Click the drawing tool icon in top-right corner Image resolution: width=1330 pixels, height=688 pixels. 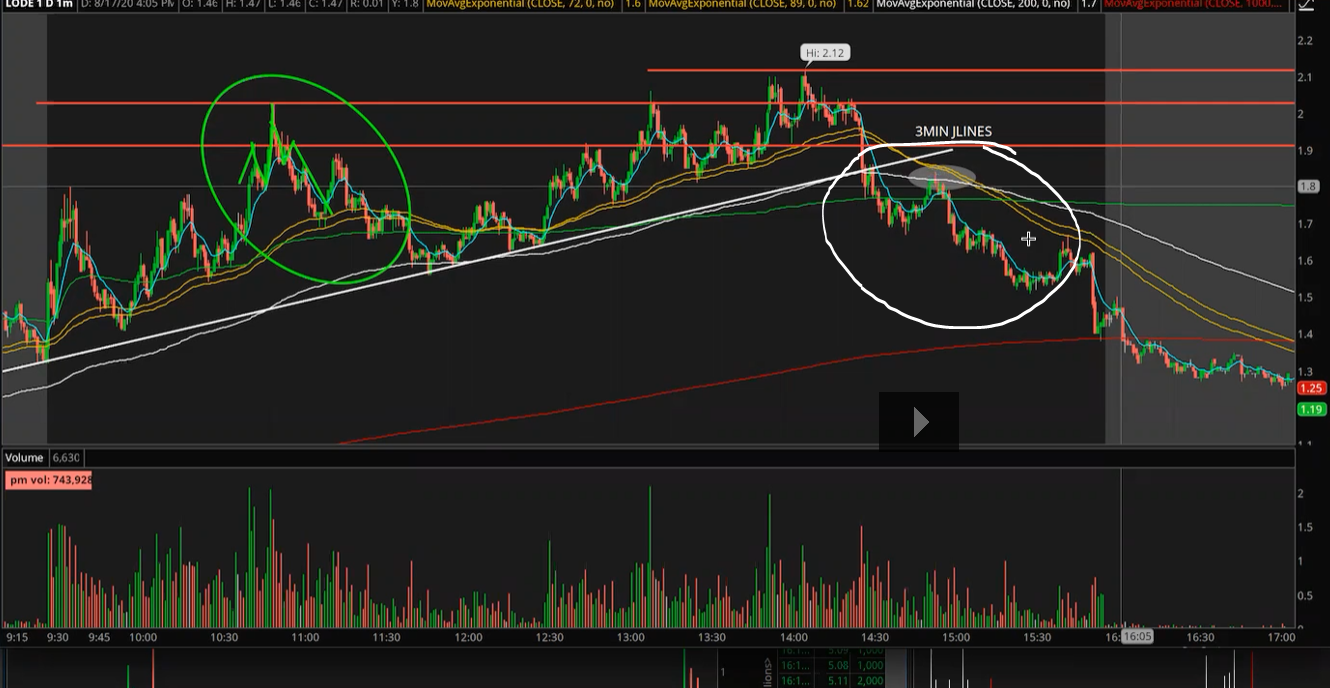[1305, 5]
